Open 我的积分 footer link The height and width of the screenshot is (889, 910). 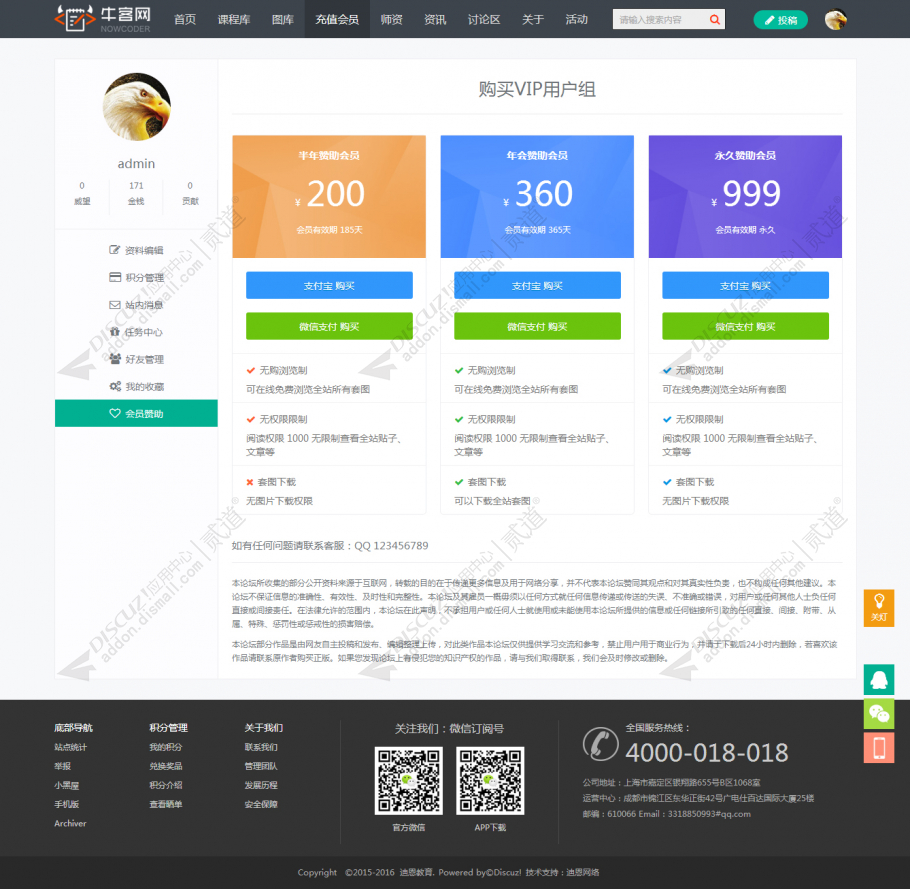coord(165,747)
